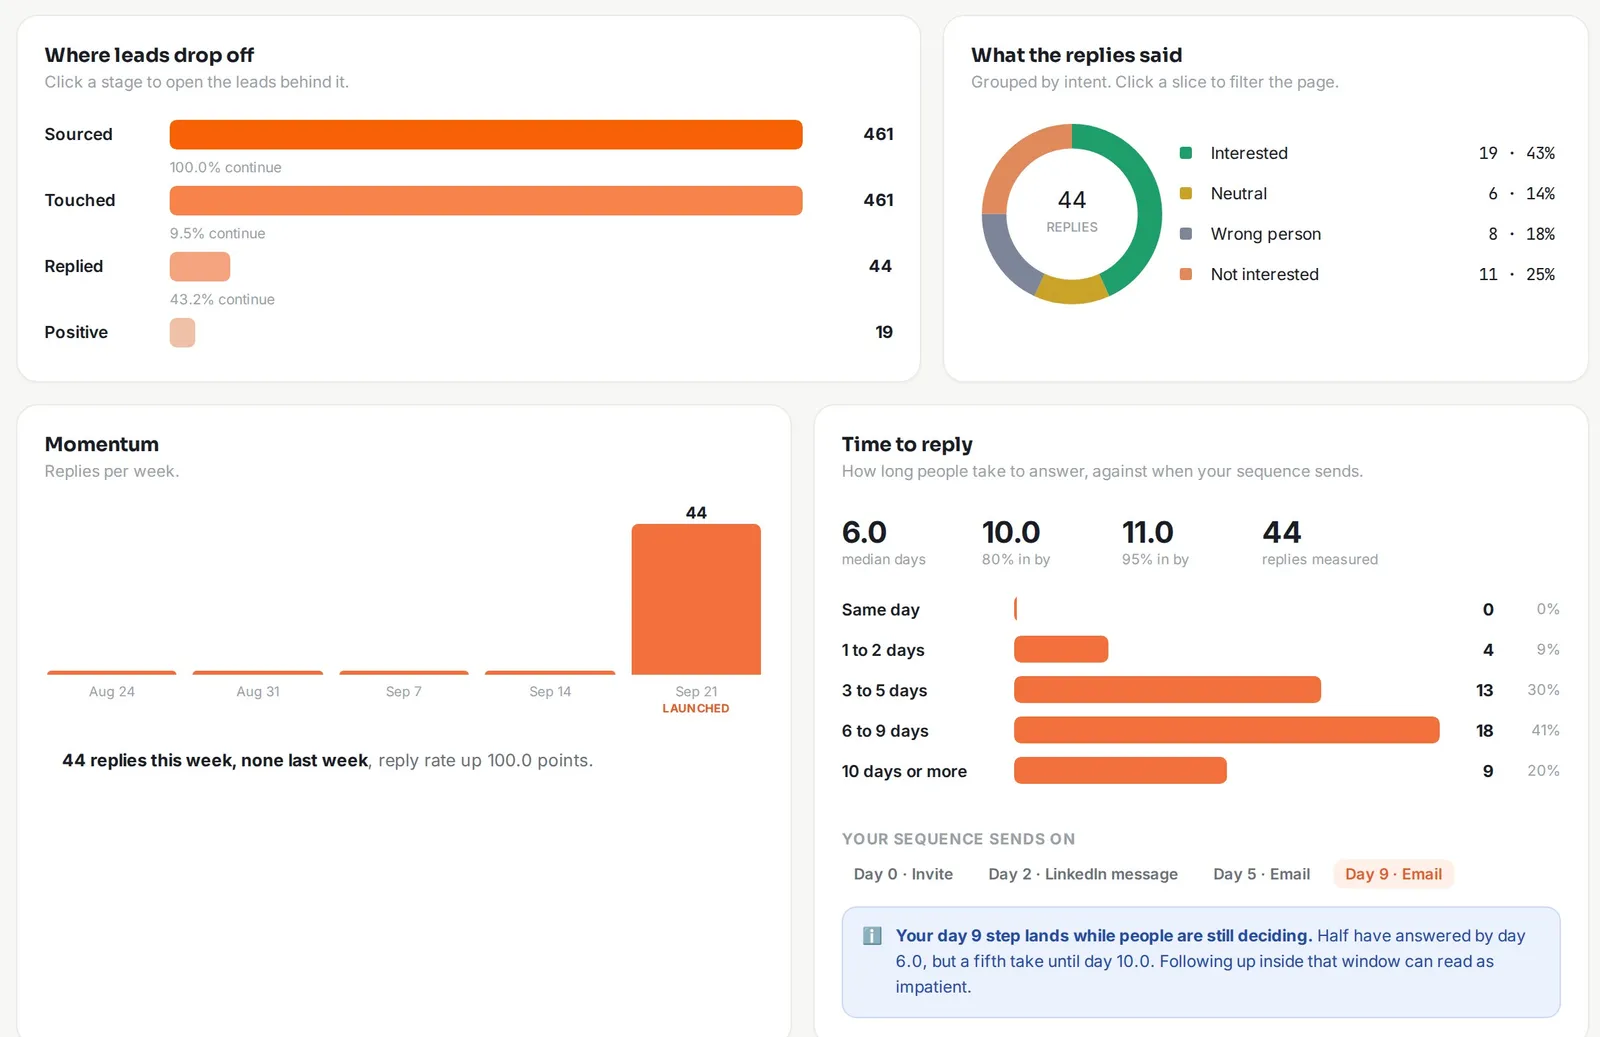Click the Interested green legend swatch

[1186, 153]
